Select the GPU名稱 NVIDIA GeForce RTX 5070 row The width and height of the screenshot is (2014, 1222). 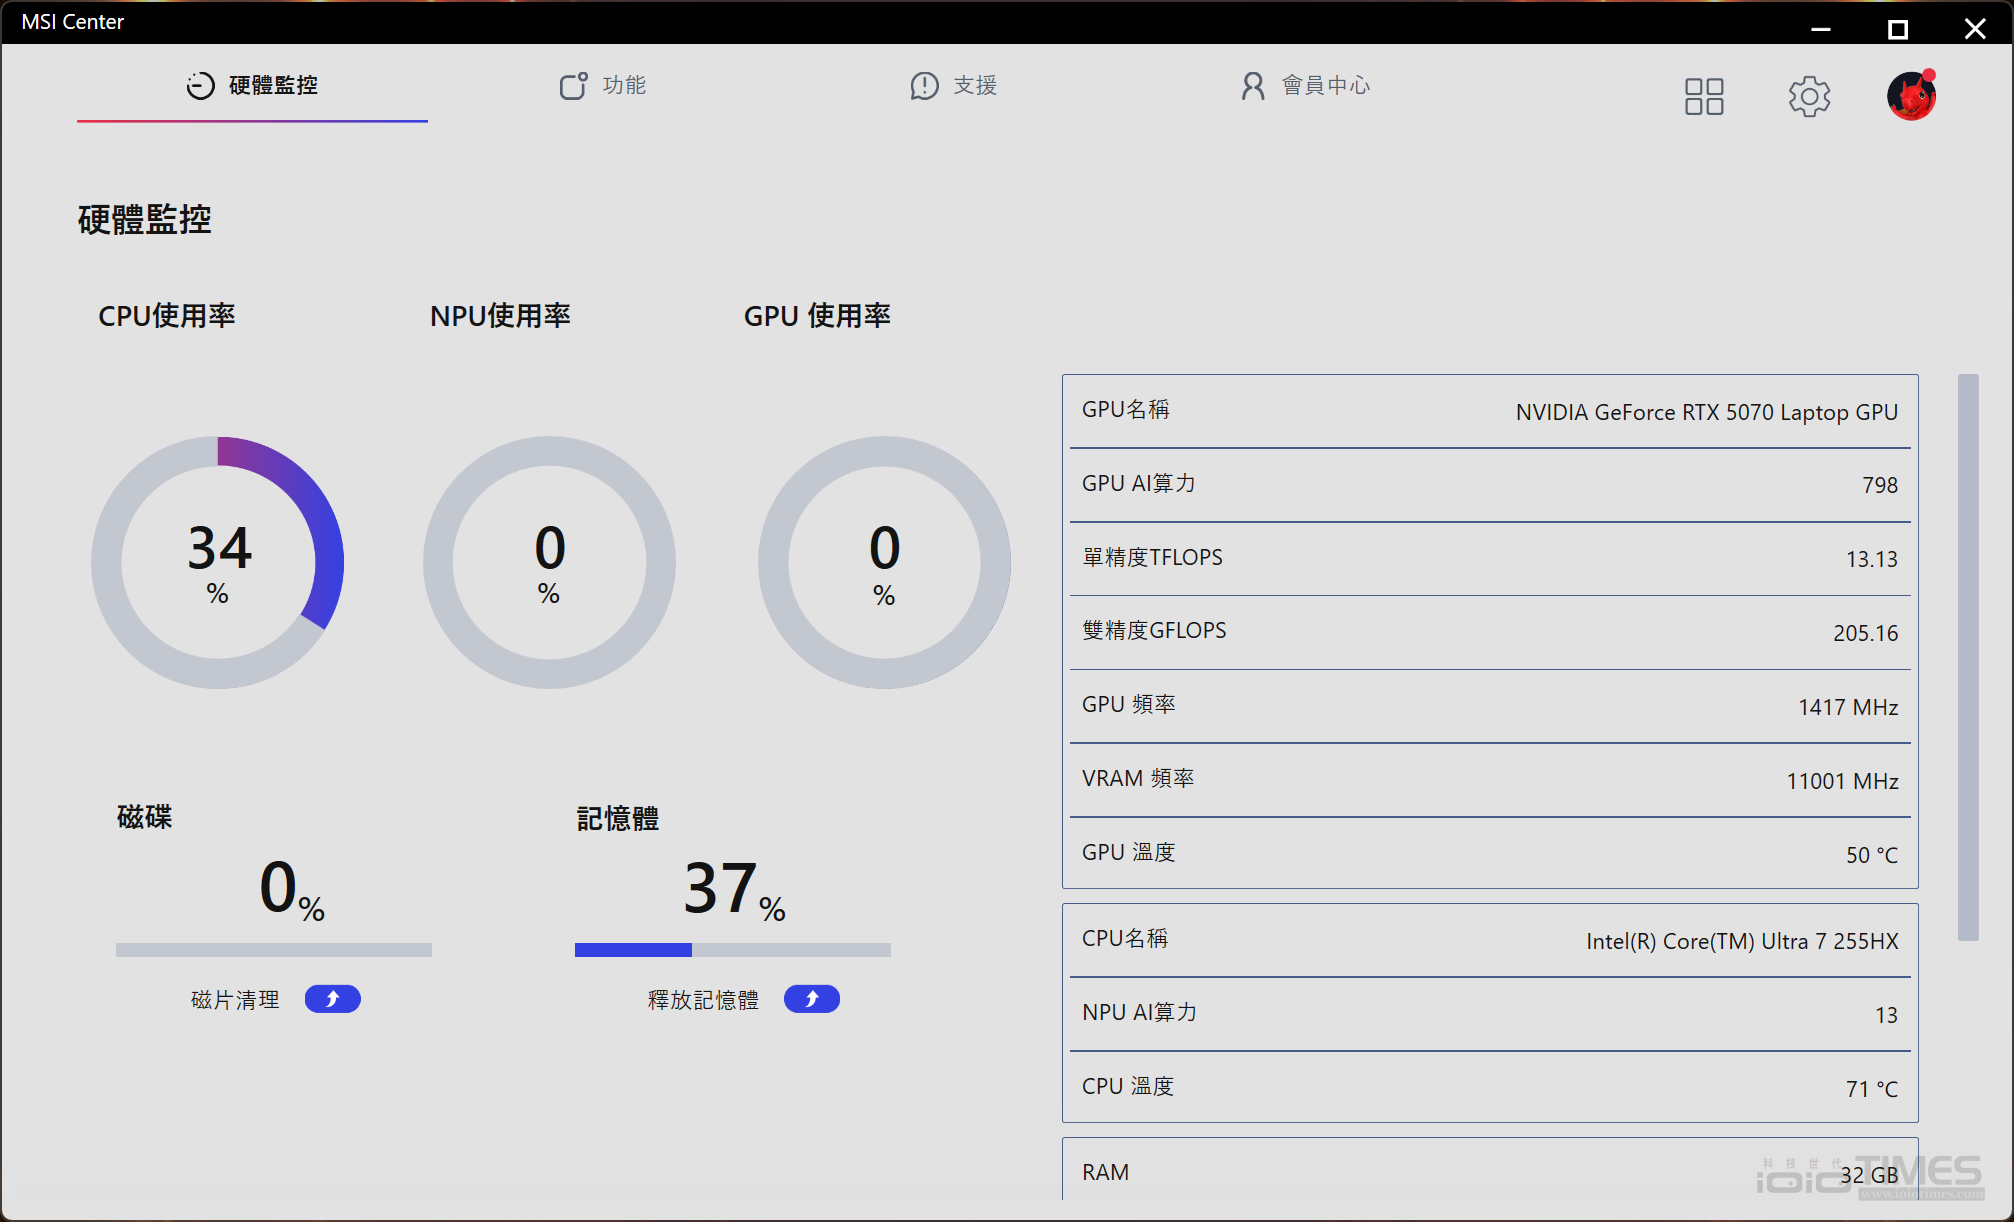(1490, 411)
